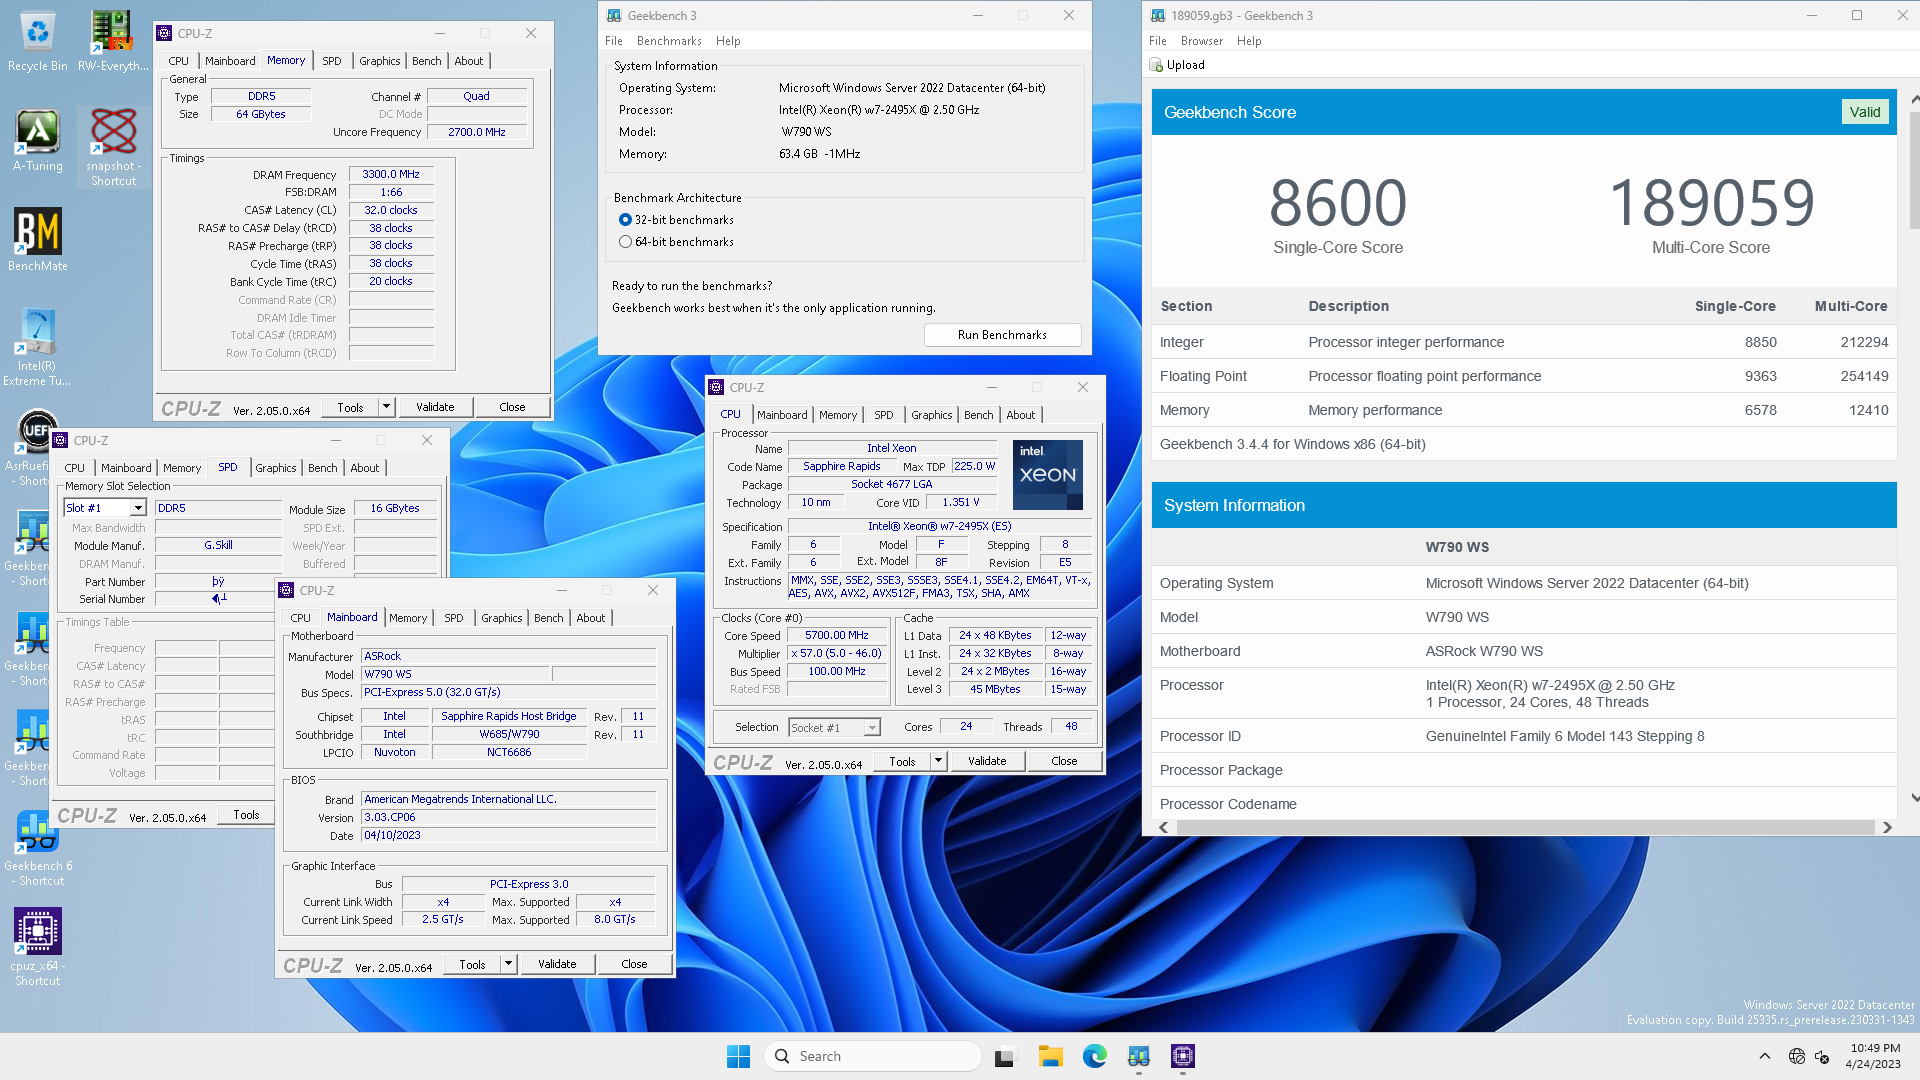The width and height of the screenshot is (1920, 1080).
Task: Click the Intel Xeon logo in CPU-Z
Action: [x=1047, y=475]
